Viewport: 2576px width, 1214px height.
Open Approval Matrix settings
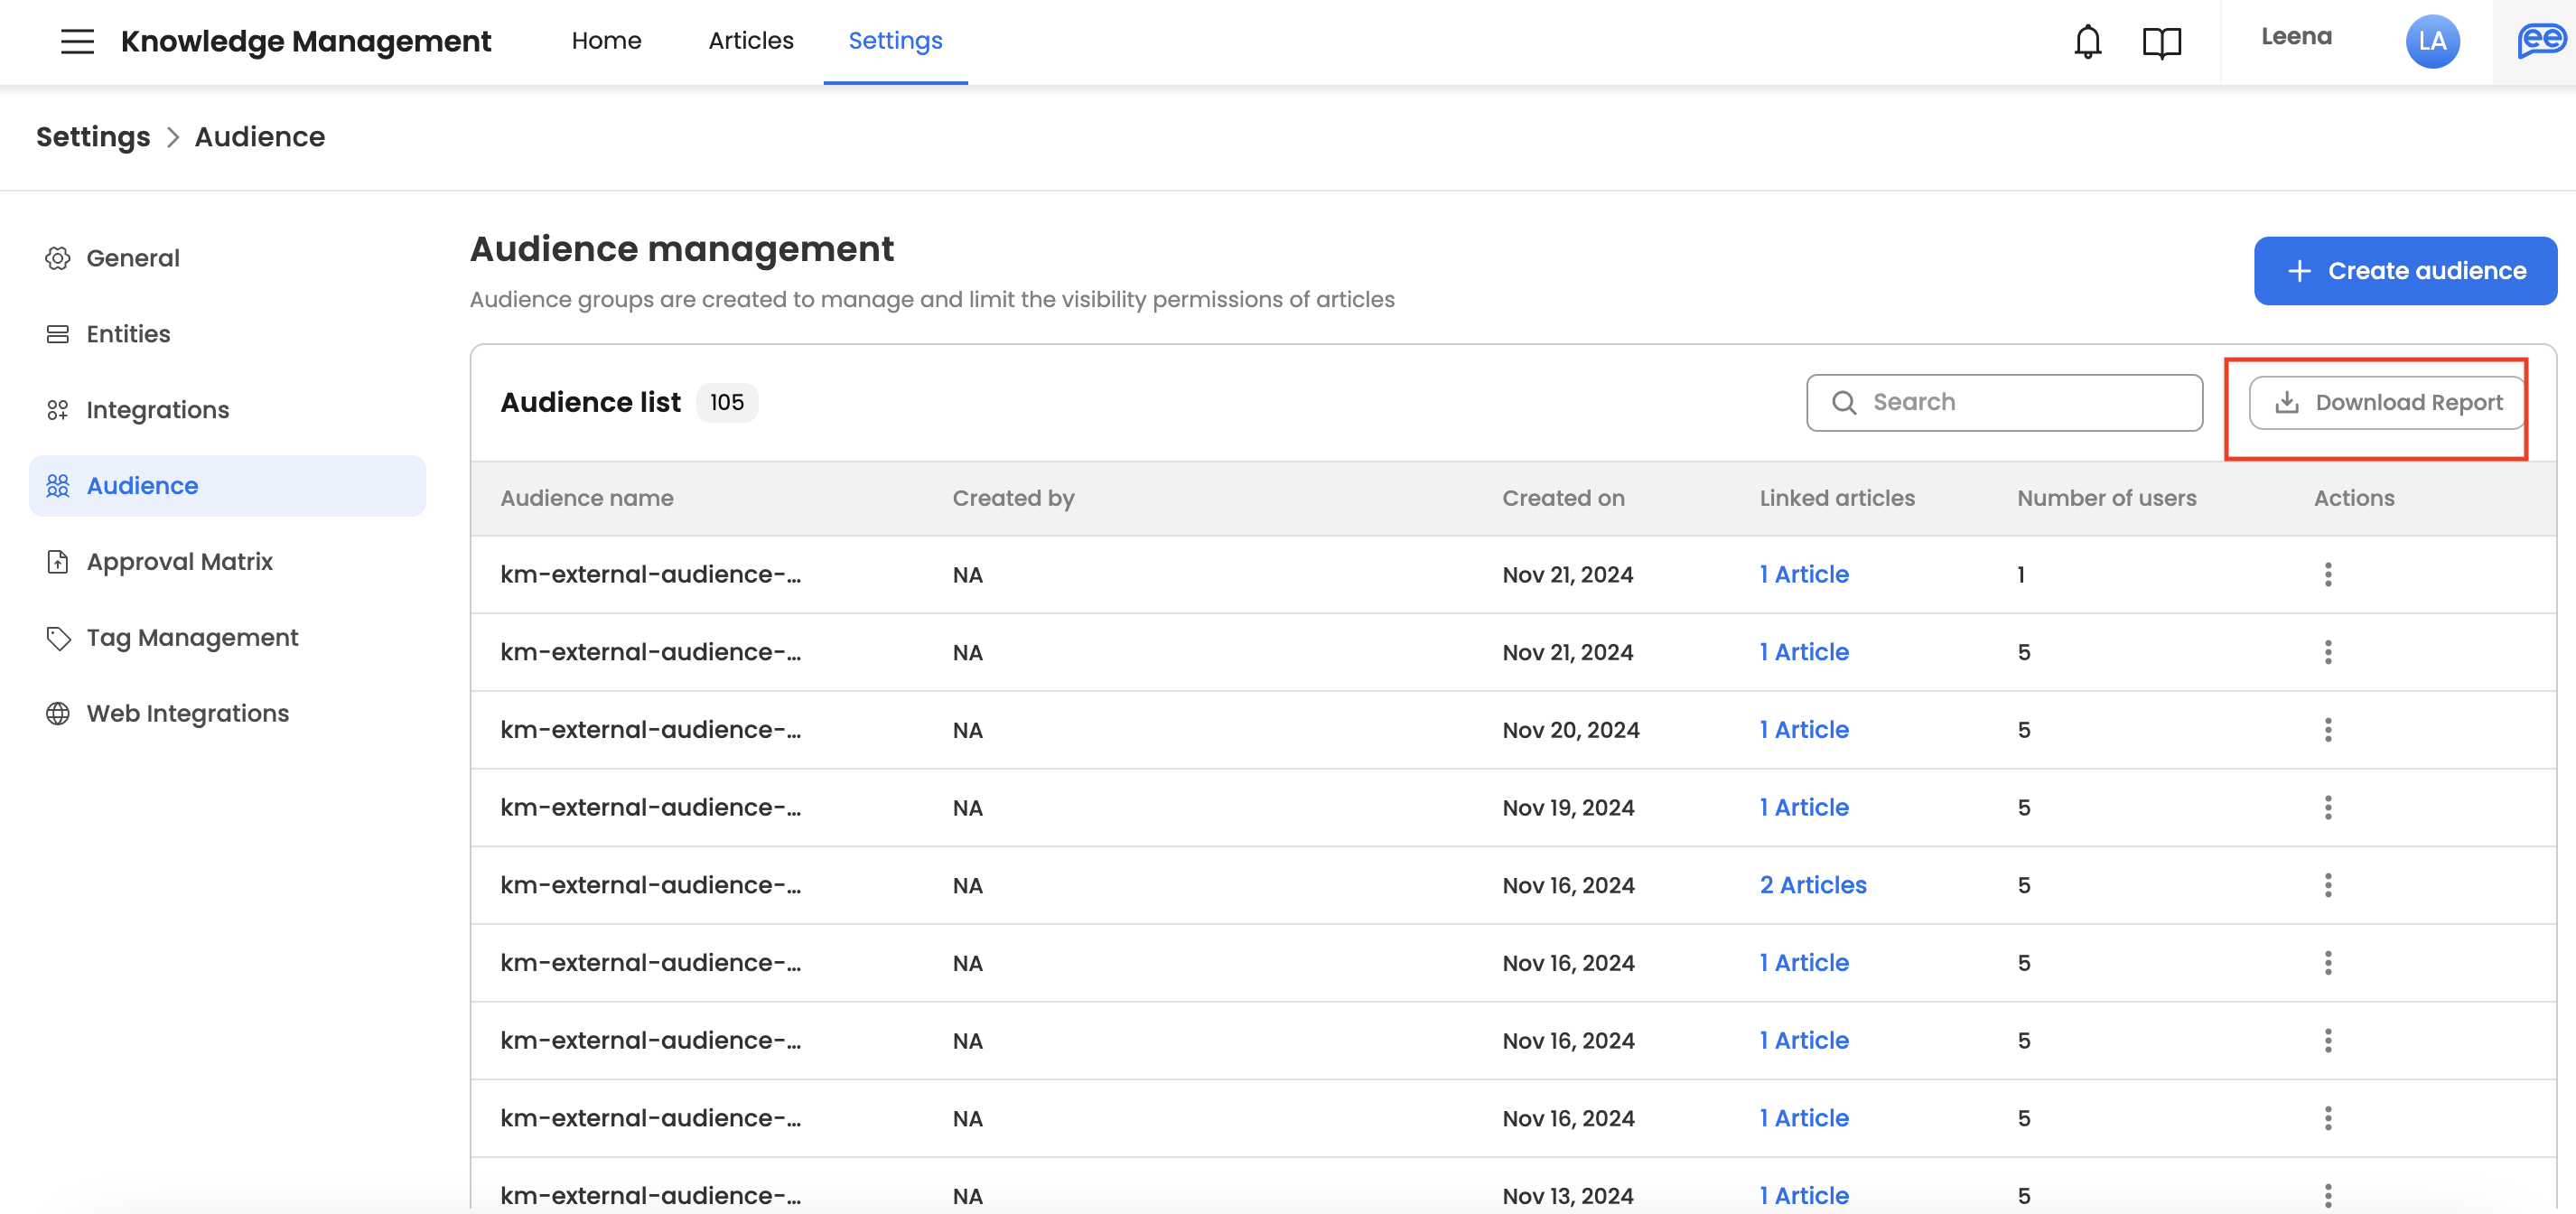pos(179,562)
